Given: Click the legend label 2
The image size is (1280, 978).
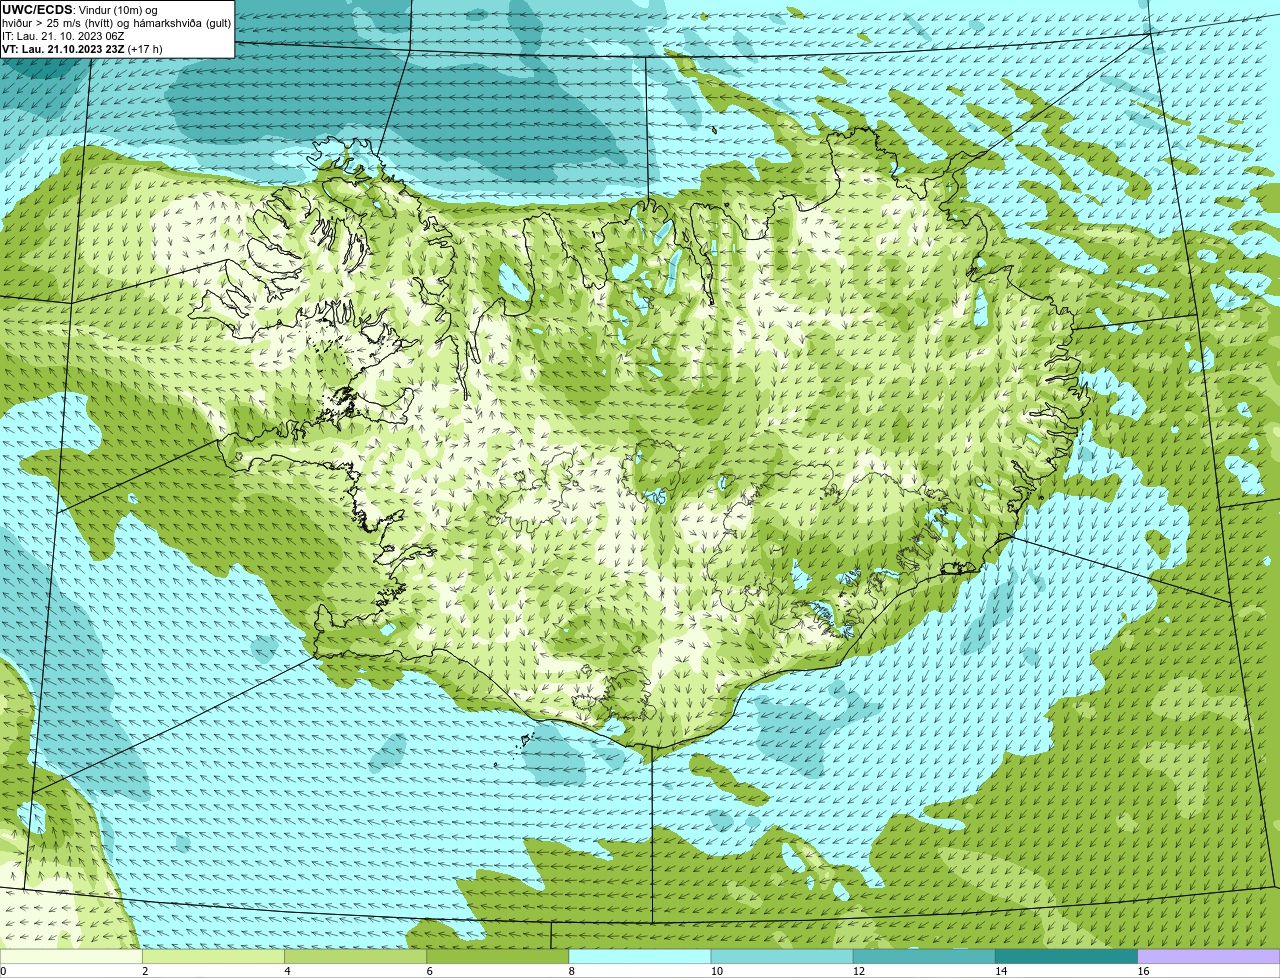Looking at the screenshot, I should (x=145, y=971).
